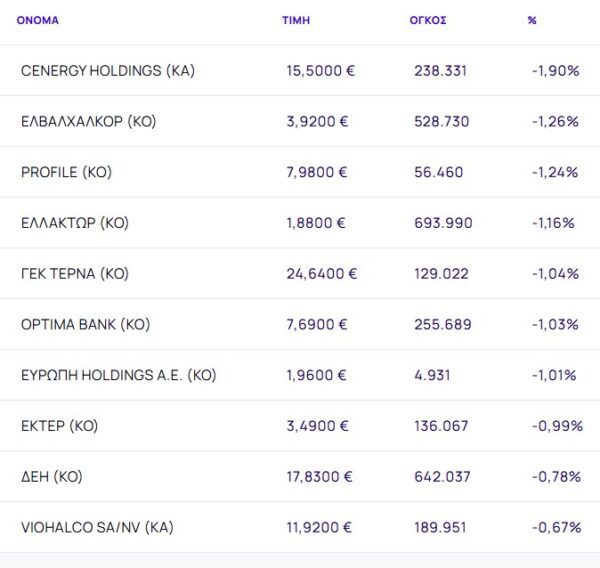Click the ΟΓΚΟΣ column header
The width and height of the screenshot is (600, 568).
coord(428,20)
